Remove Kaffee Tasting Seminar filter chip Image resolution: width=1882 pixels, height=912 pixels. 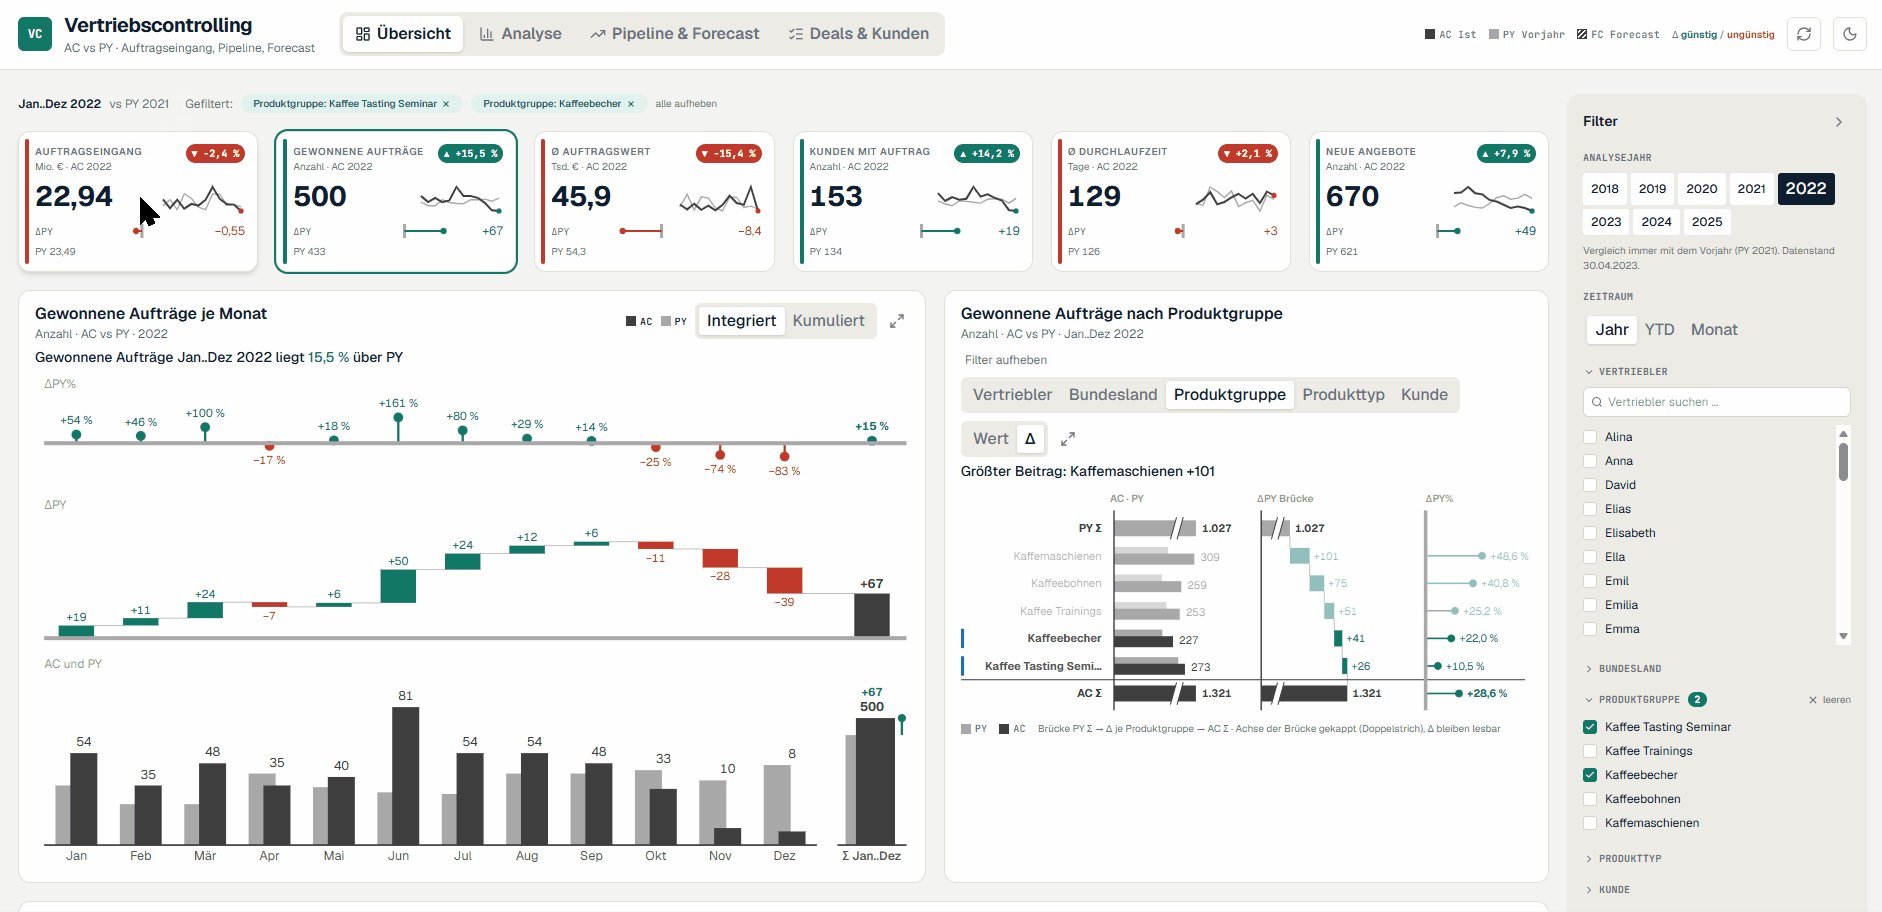[446, 104]
